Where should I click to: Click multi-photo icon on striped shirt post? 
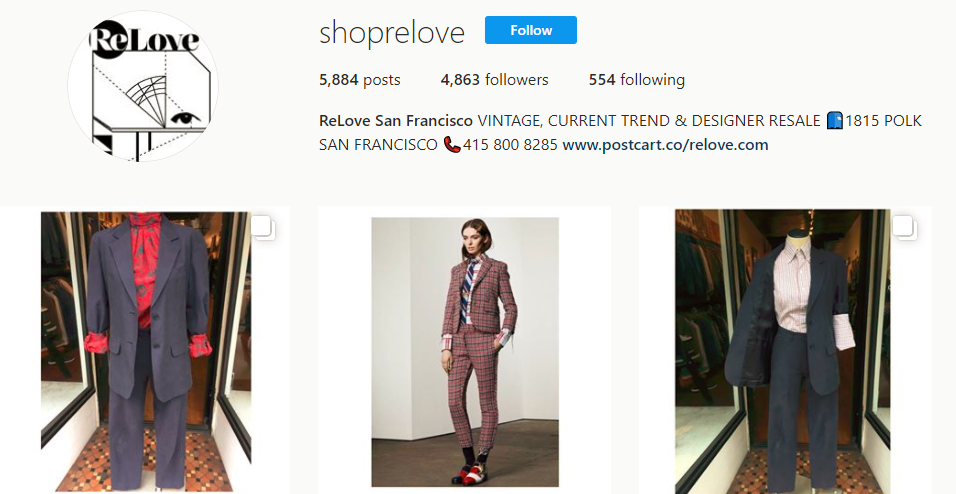point(903,228)
